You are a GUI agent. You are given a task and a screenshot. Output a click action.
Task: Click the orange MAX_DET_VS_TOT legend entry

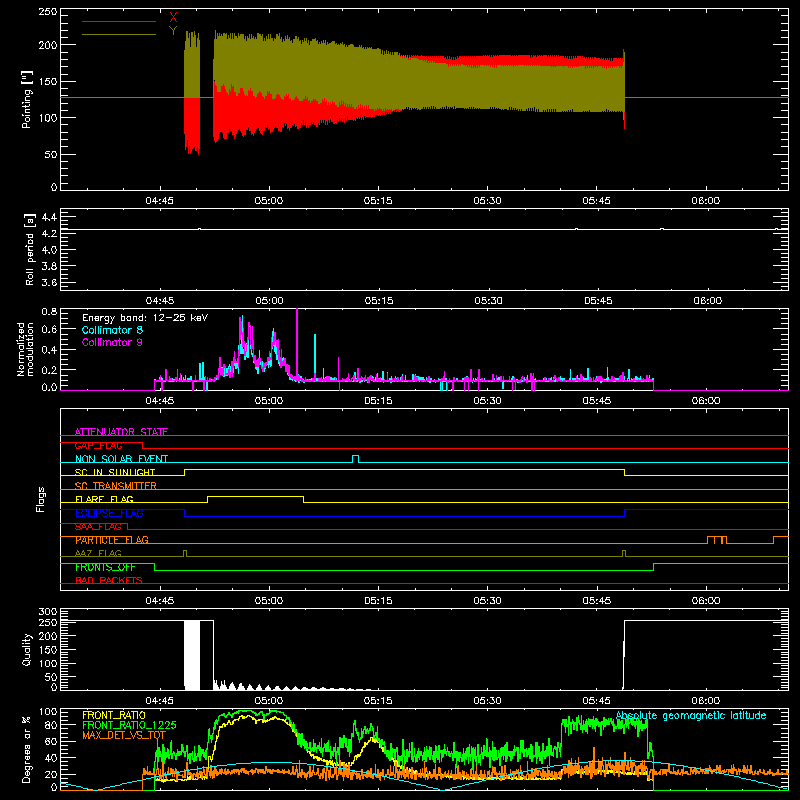(124, 735)
